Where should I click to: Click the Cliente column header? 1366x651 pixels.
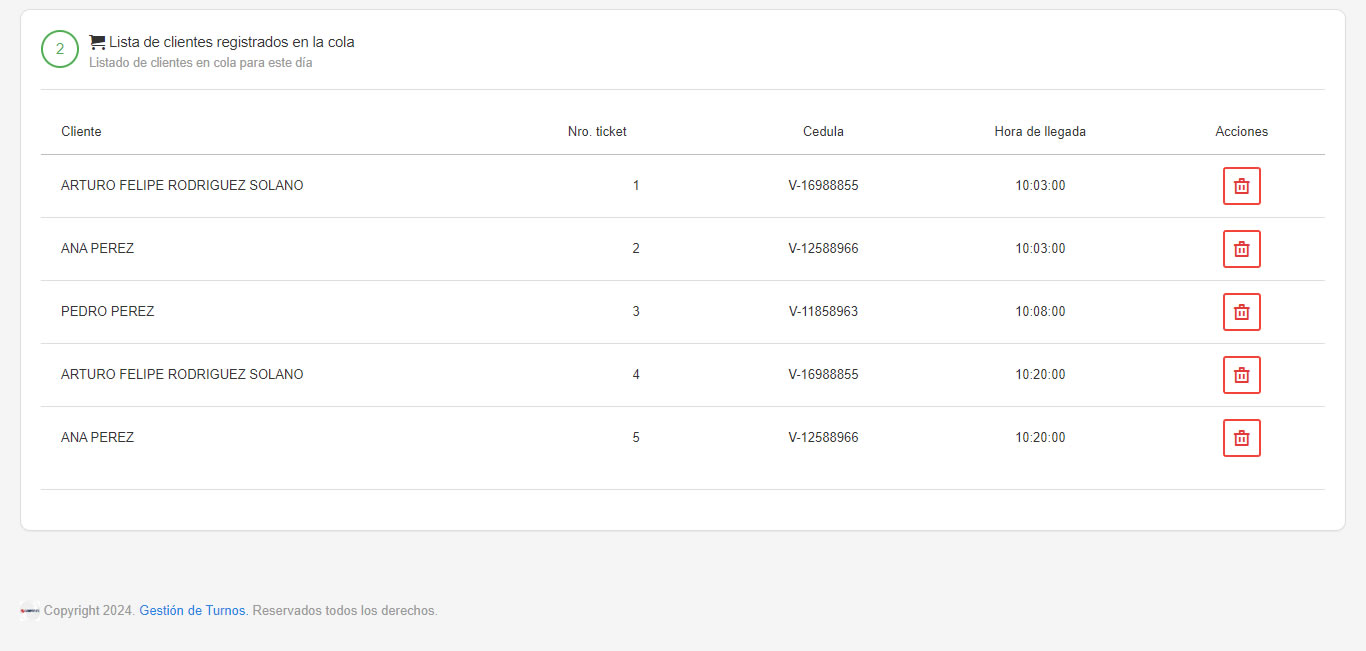81,132
